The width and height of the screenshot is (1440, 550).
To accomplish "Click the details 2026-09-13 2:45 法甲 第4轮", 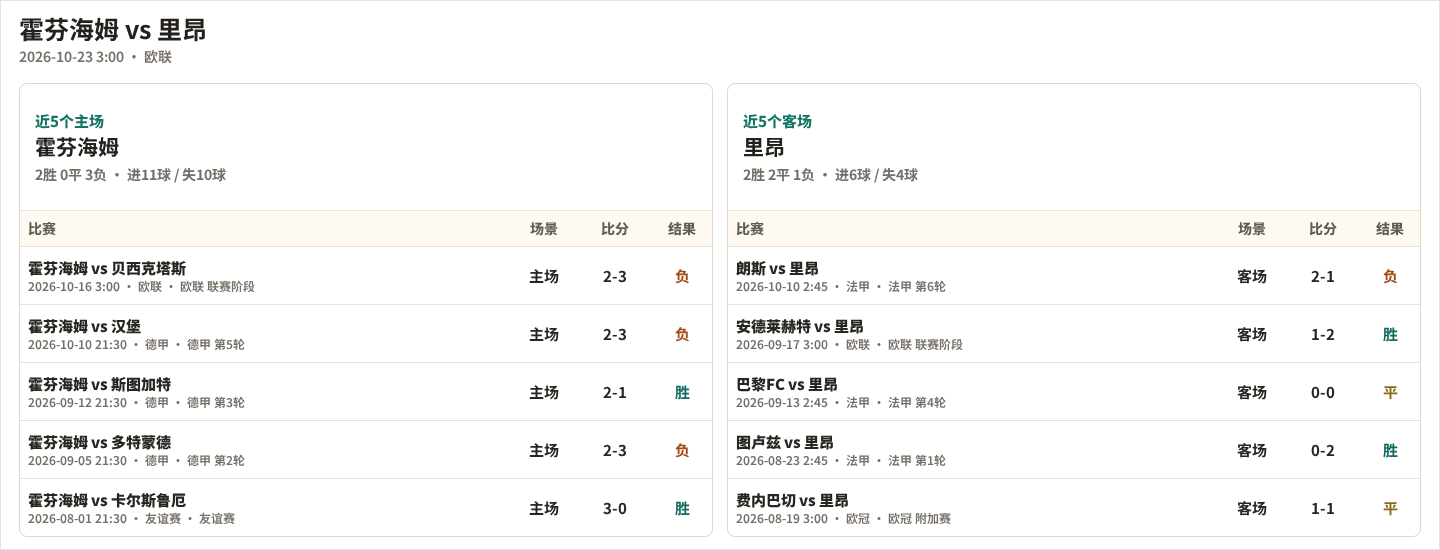I will pyautogui.click(x=841, y=403).
